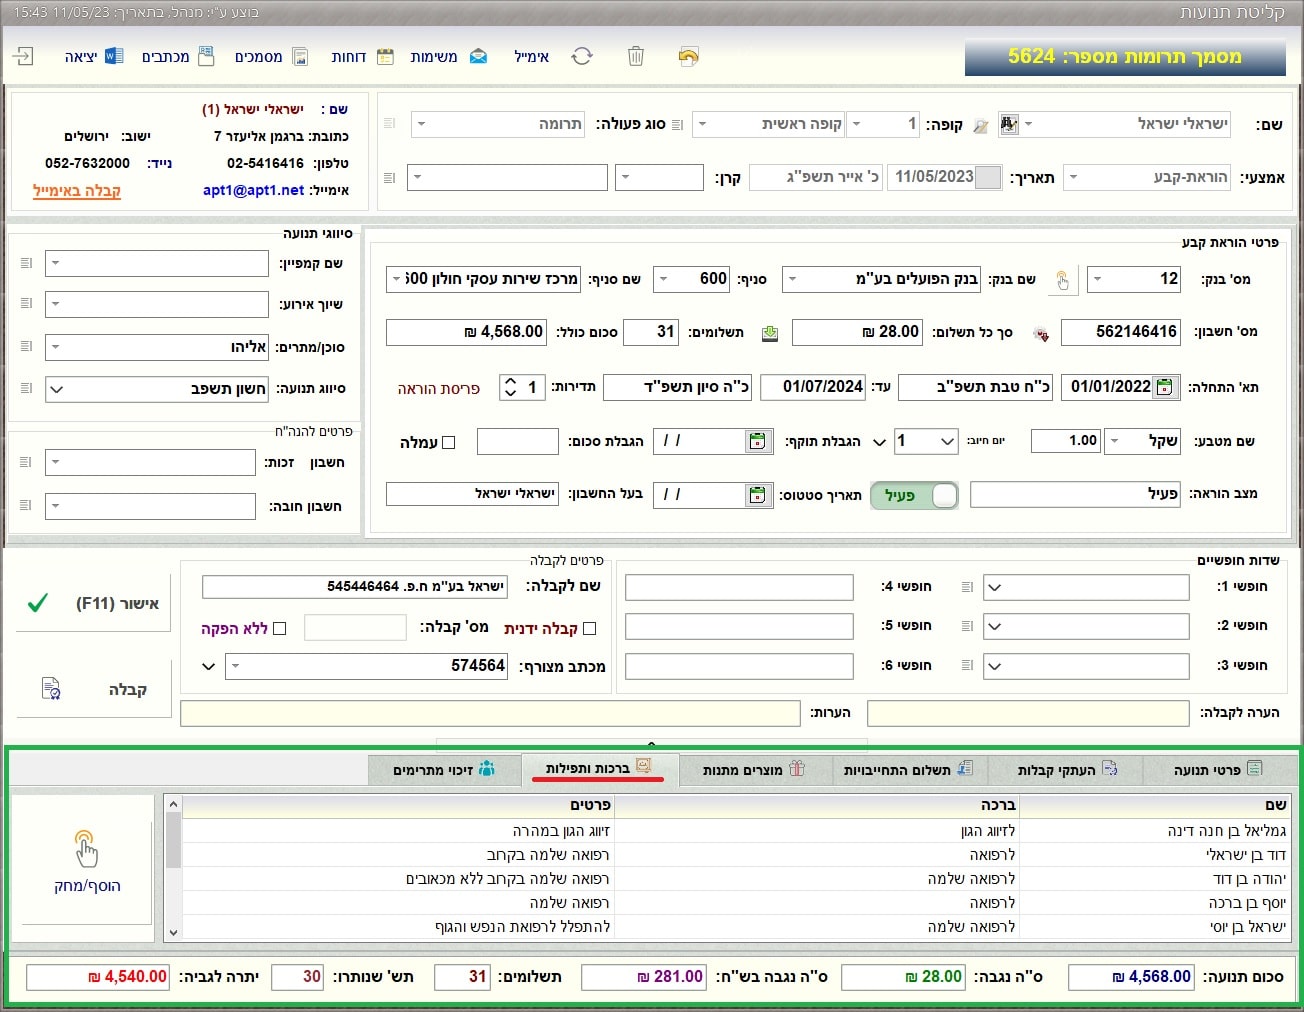1304x1012 pixels.
Task: Click the exit door icon
Action: 23,57
